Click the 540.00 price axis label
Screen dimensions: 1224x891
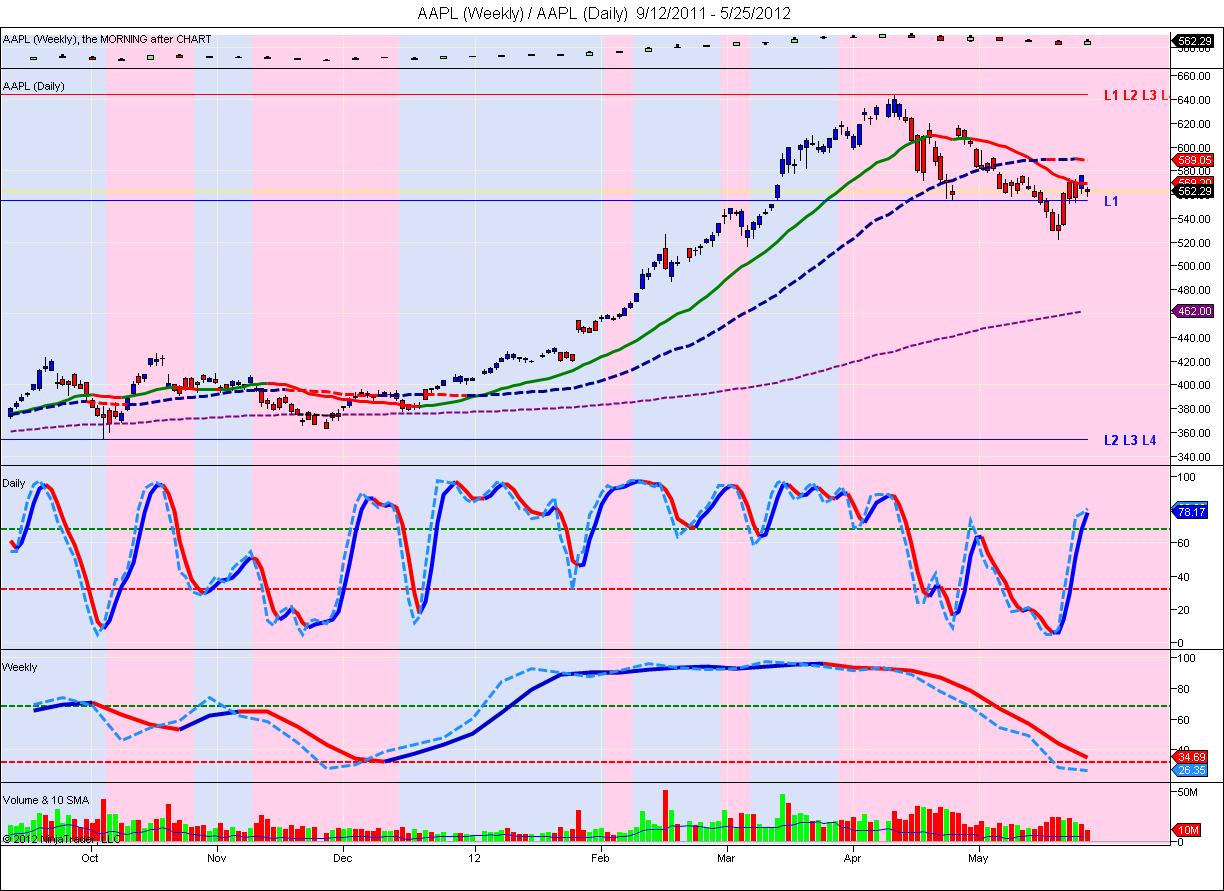coord(1193,219)
